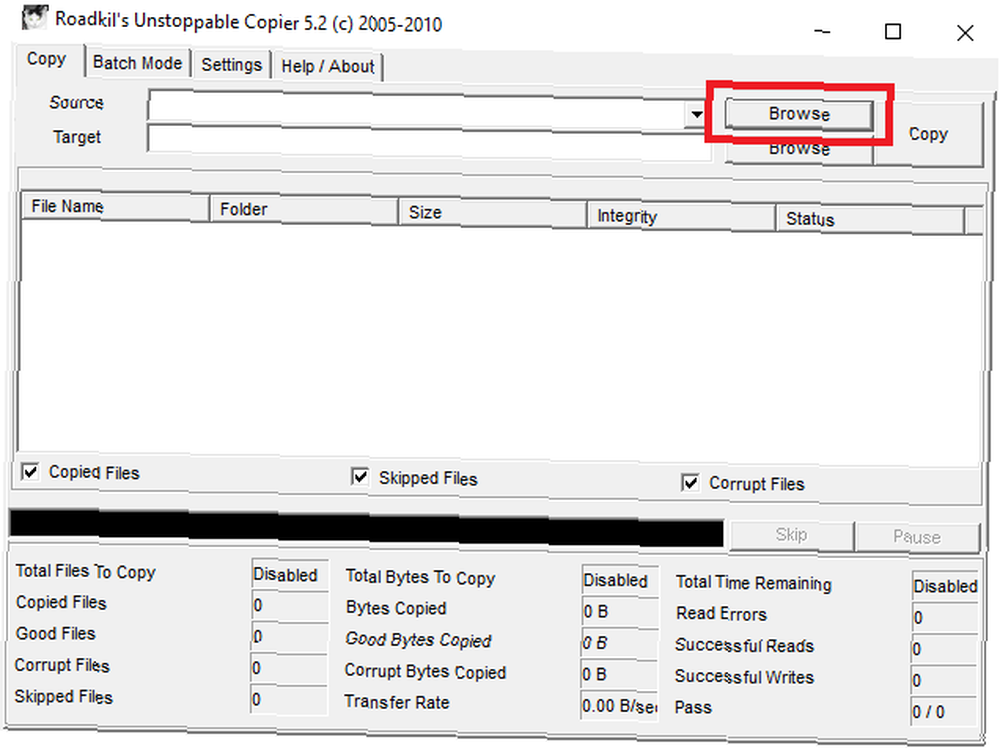This screenshot has width=1000, height=751.
Task: Click the Skipped Files statistic label
Action: [x=64, y=697]
